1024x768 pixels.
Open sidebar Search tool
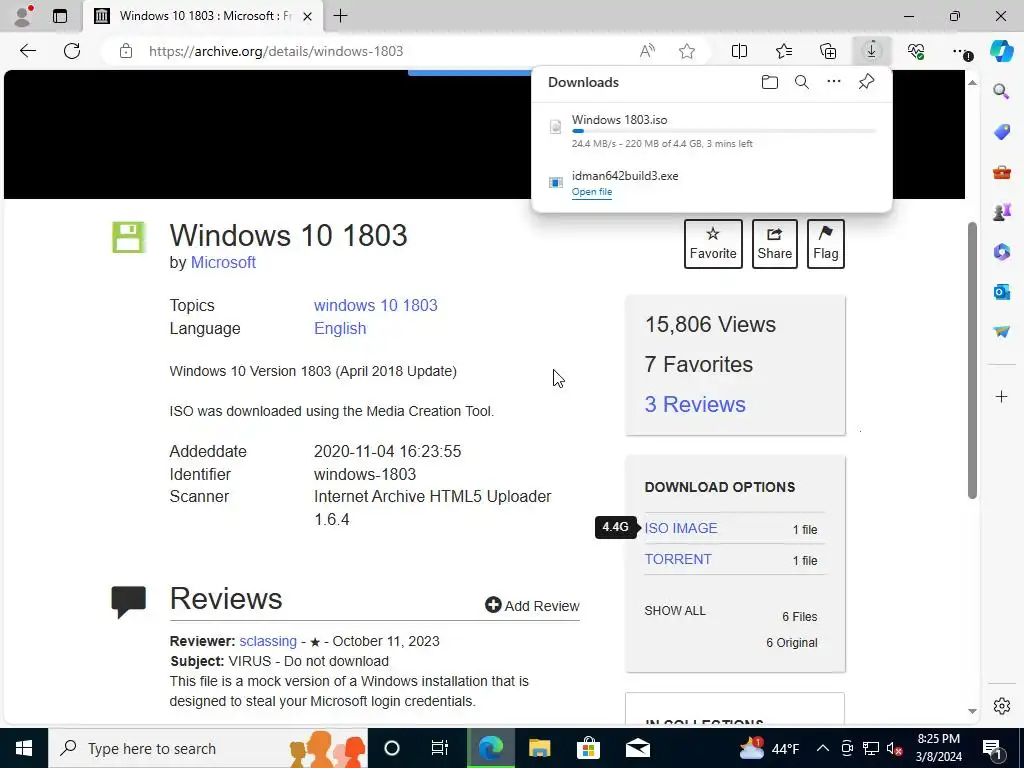(x=1001, y=91)
